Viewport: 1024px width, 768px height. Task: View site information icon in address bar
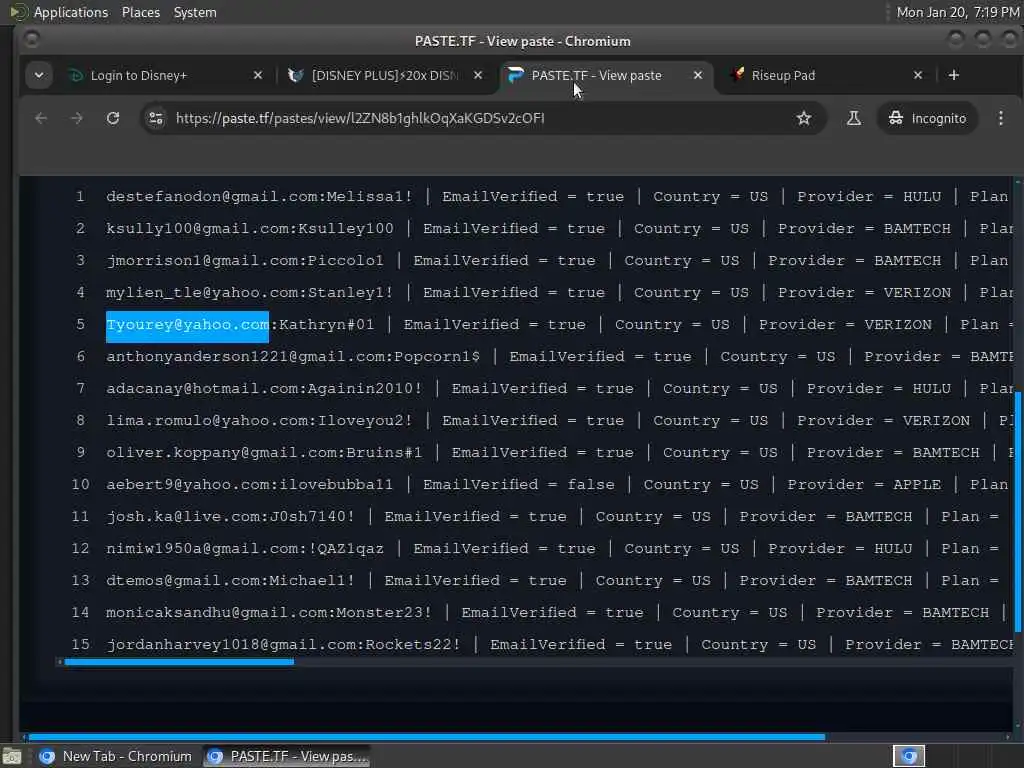point(156,118)
